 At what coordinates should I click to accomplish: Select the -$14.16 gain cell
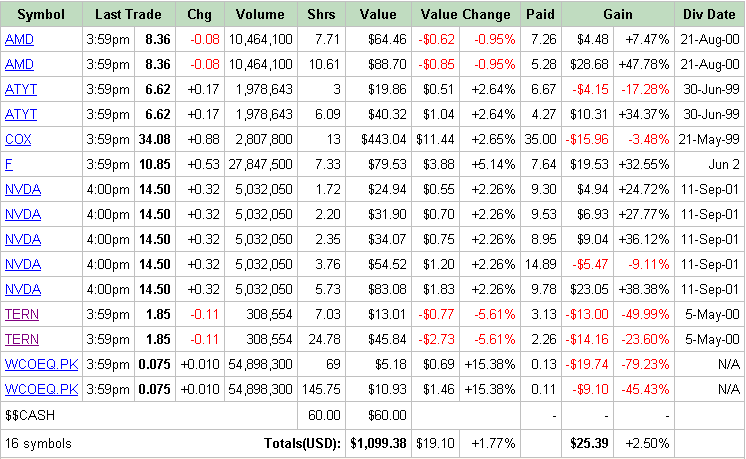pyautogui.click(x=588, y=339)
